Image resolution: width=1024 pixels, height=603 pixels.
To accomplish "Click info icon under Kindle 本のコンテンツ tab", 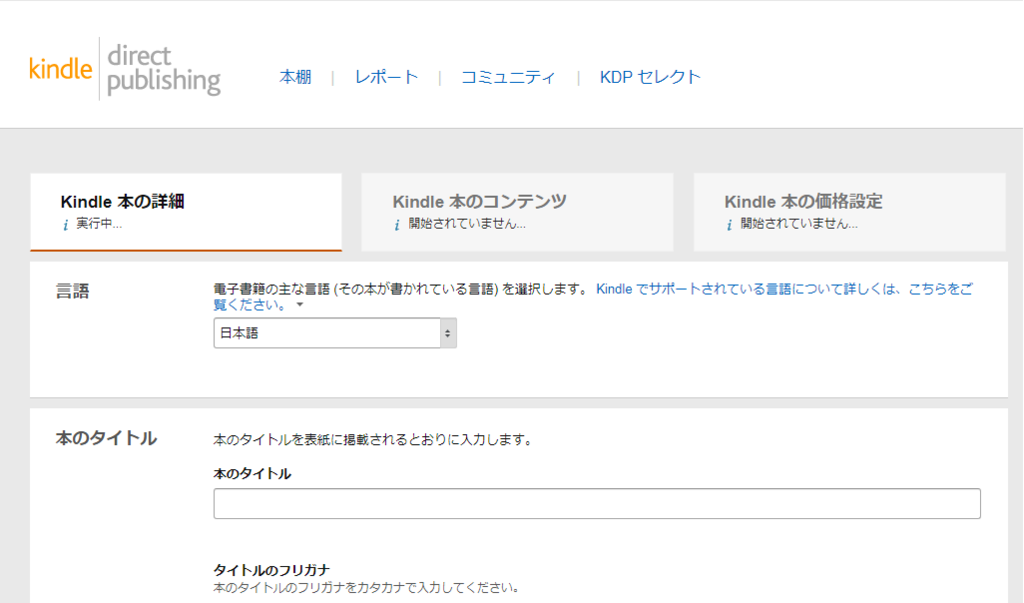I will click(397, 225).
